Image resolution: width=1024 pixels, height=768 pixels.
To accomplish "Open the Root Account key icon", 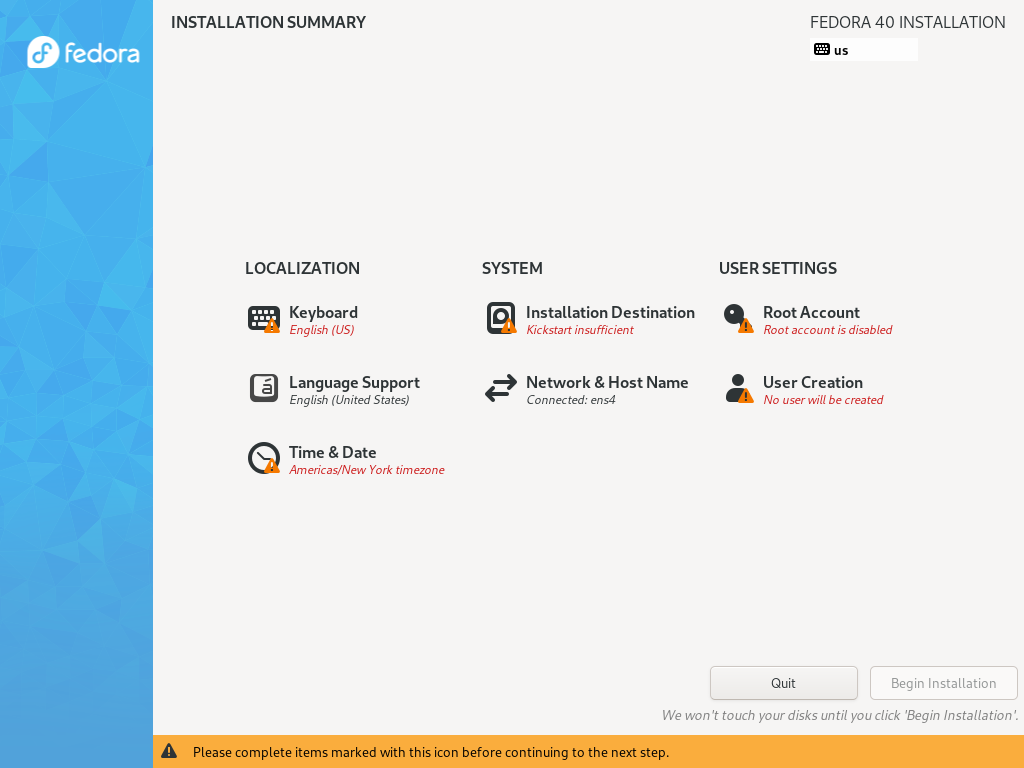I will click(738, 318).
